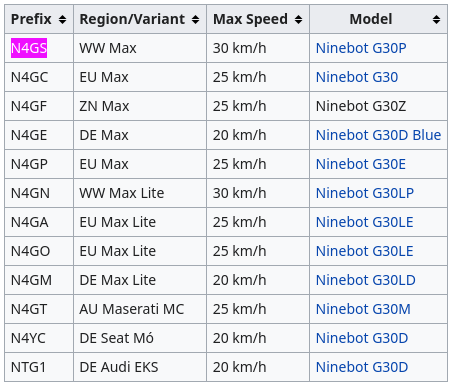Click the AU Maserati MC variant cell

[x=140, y=309]
